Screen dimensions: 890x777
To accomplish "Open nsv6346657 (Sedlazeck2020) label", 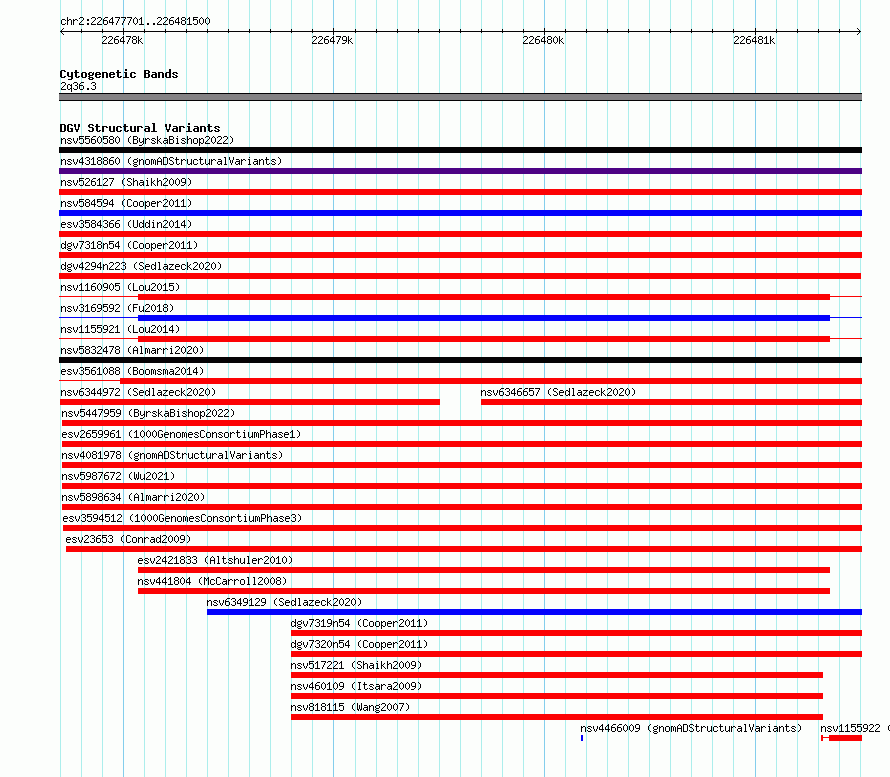I will point(558,392).
